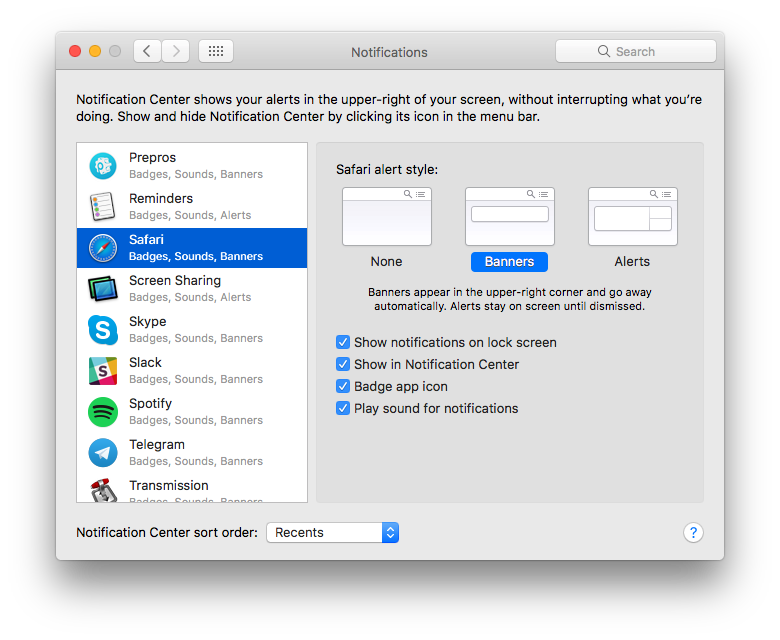Image resolution: width=780 pixels, height=640 pixels.
Task: Click the Spotify logo icon
Action: tap(103, 412)
